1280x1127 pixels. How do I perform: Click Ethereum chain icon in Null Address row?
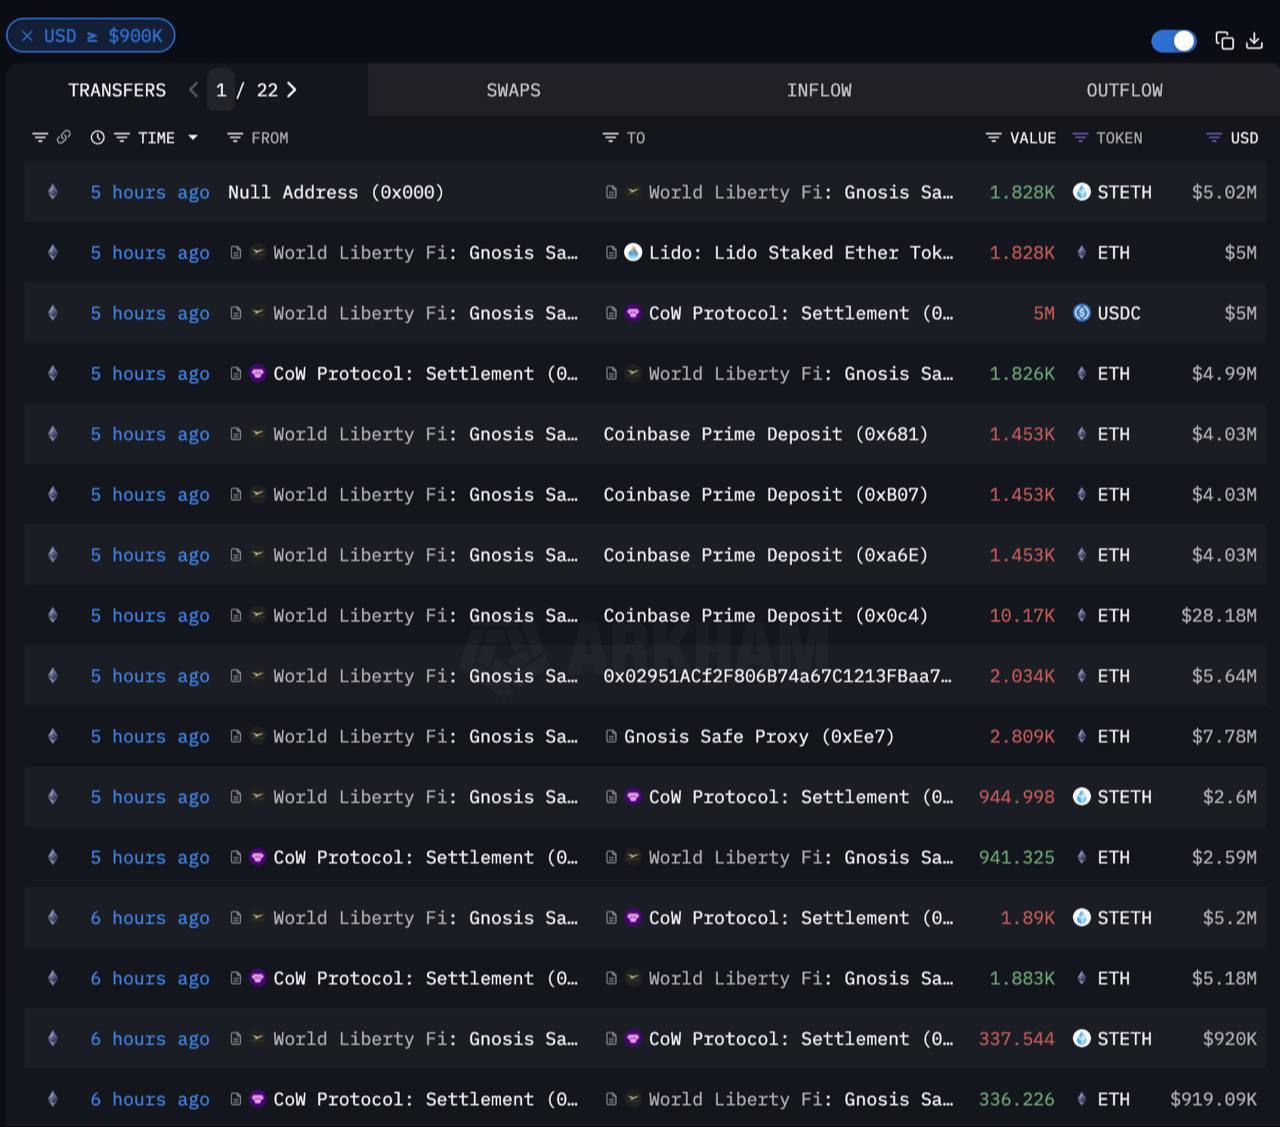[x=53, y=192]
